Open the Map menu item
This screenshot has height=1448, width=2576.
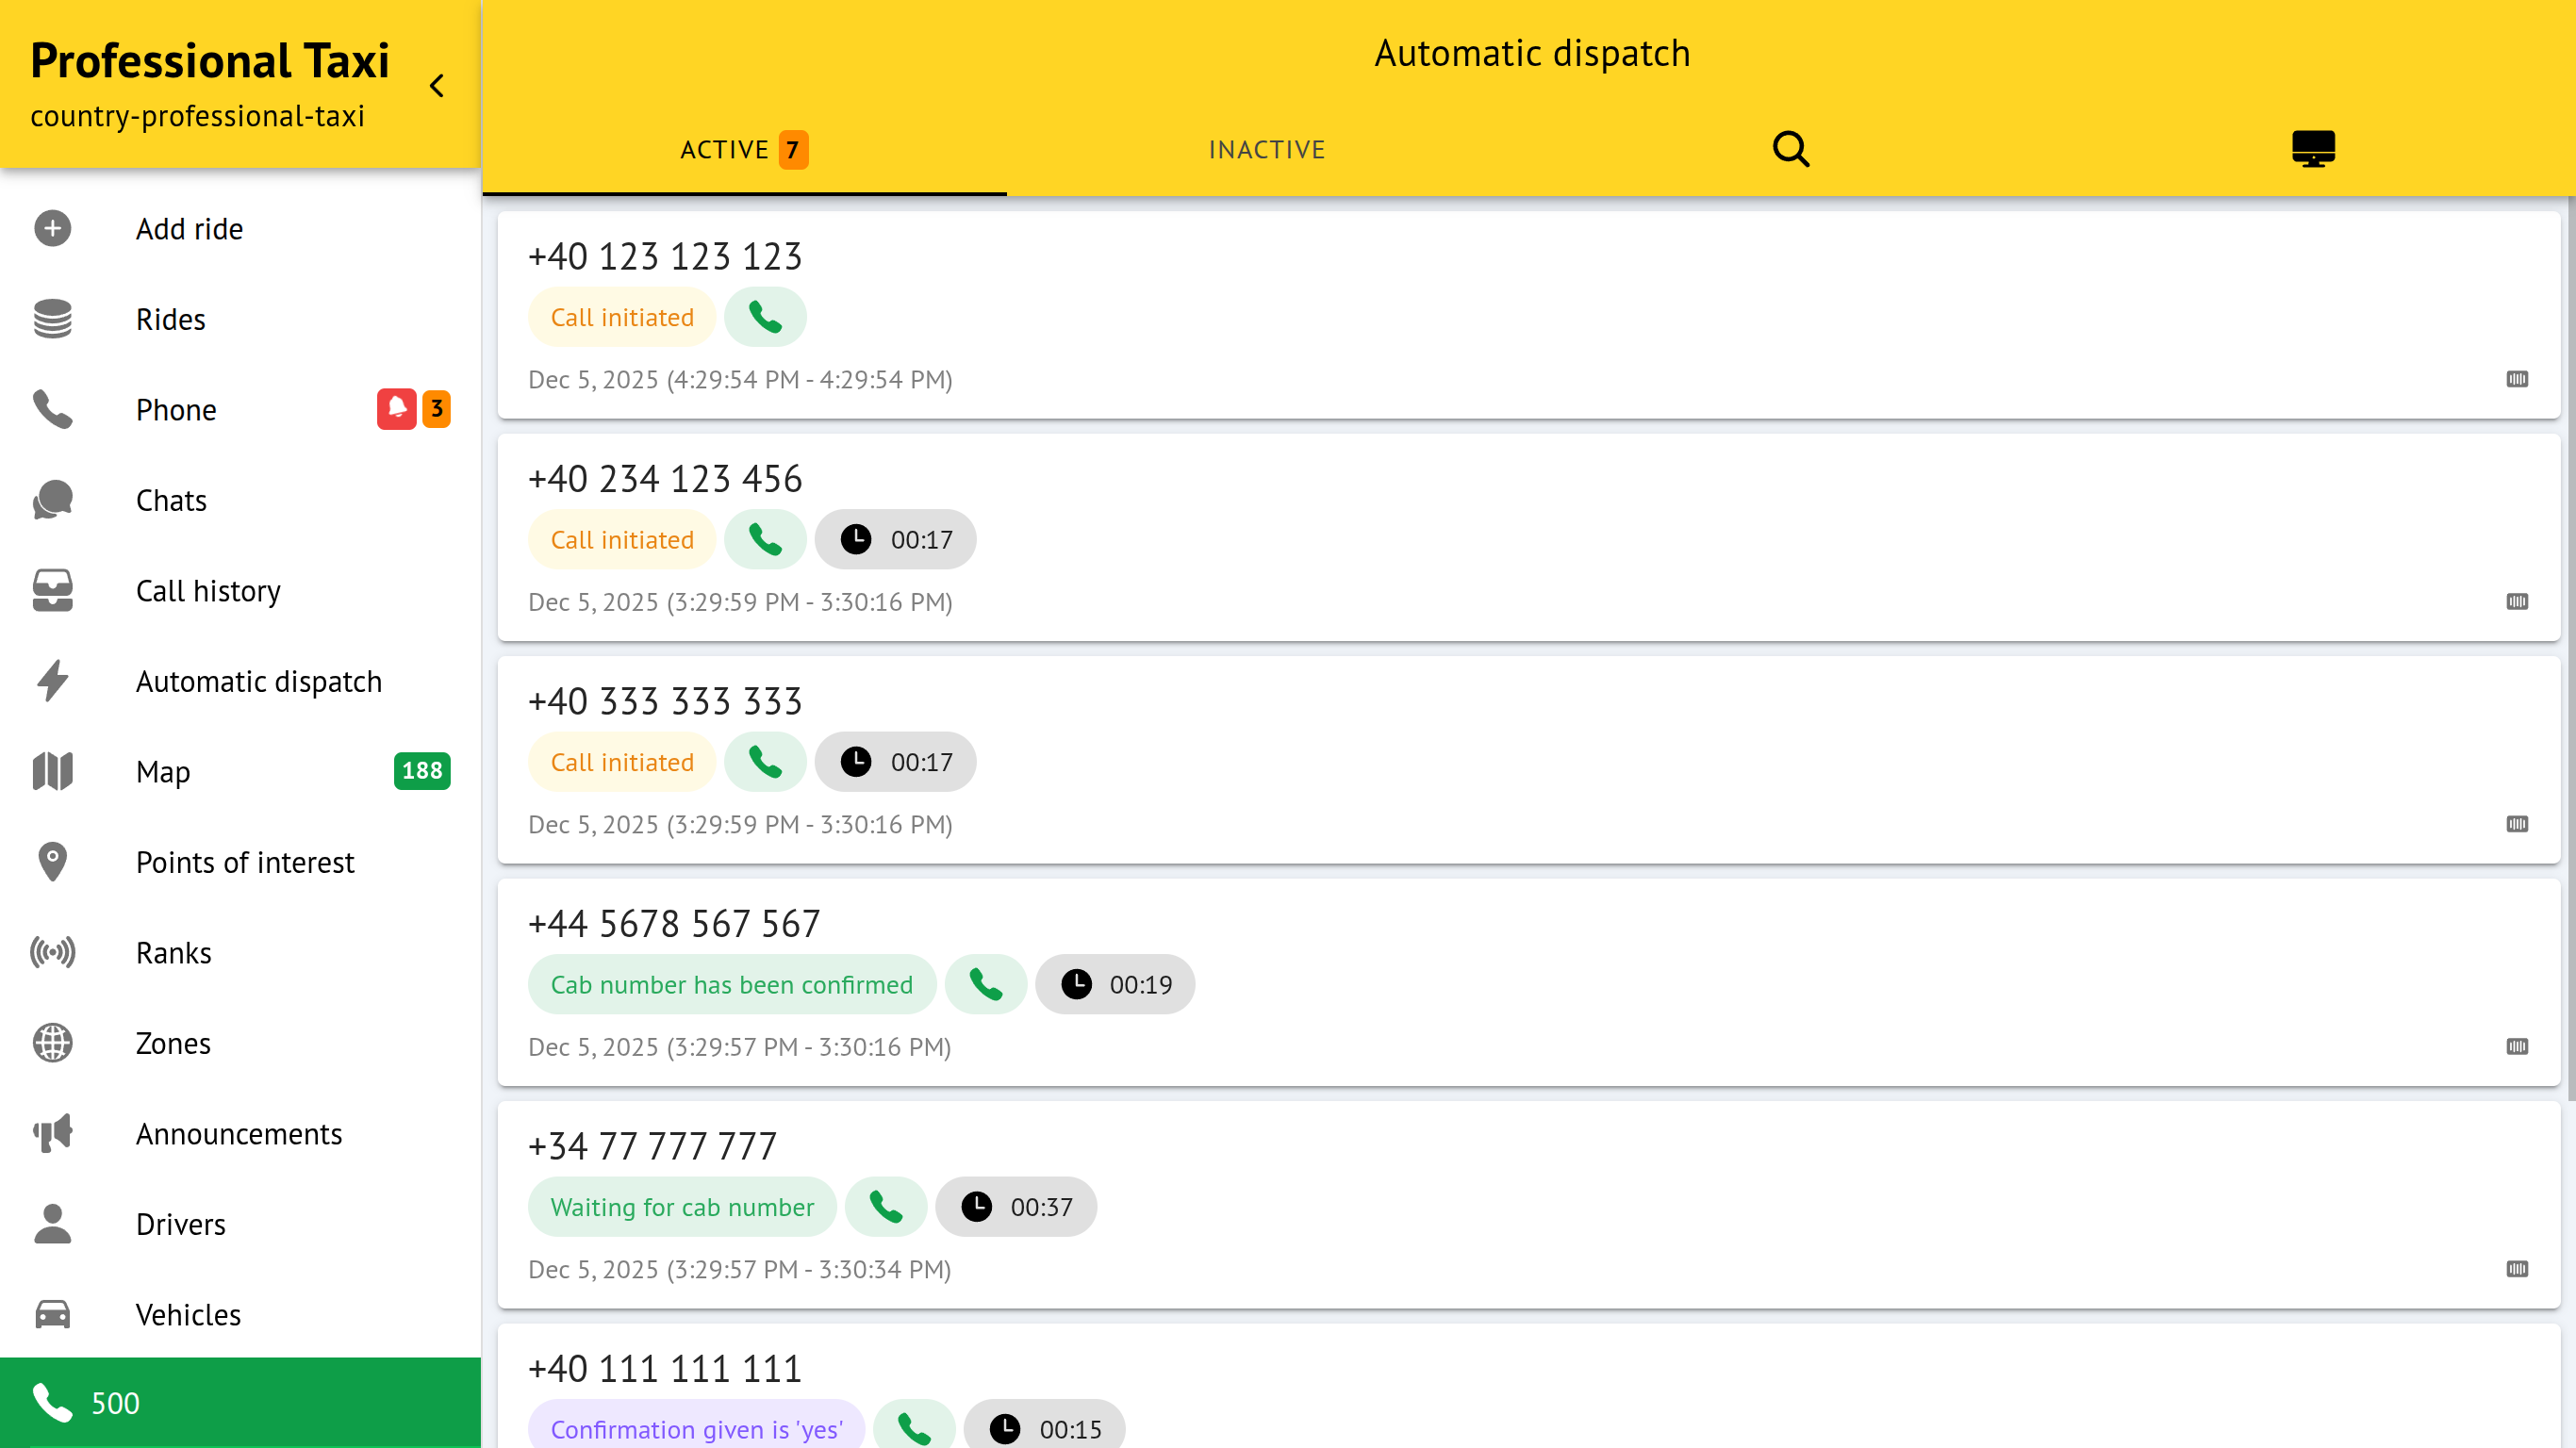point(163,771)
